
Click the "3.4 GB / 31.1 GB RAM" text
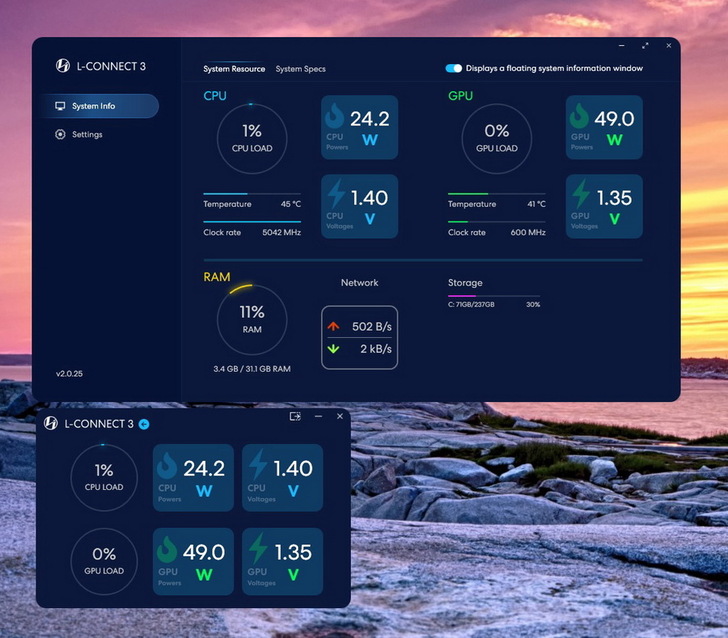252,369
